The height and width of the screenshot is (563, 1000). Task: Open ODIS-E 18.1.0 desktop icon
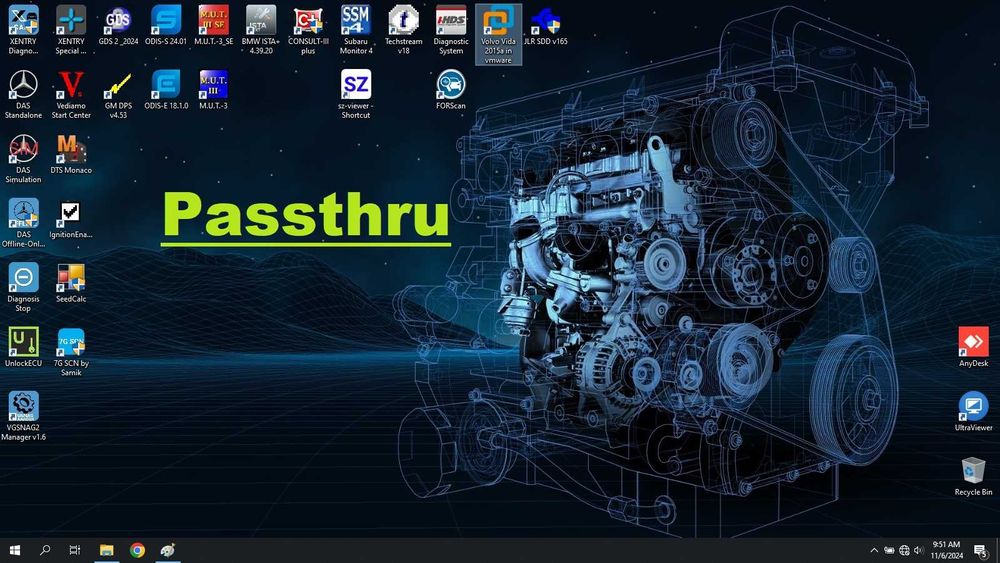166,90
